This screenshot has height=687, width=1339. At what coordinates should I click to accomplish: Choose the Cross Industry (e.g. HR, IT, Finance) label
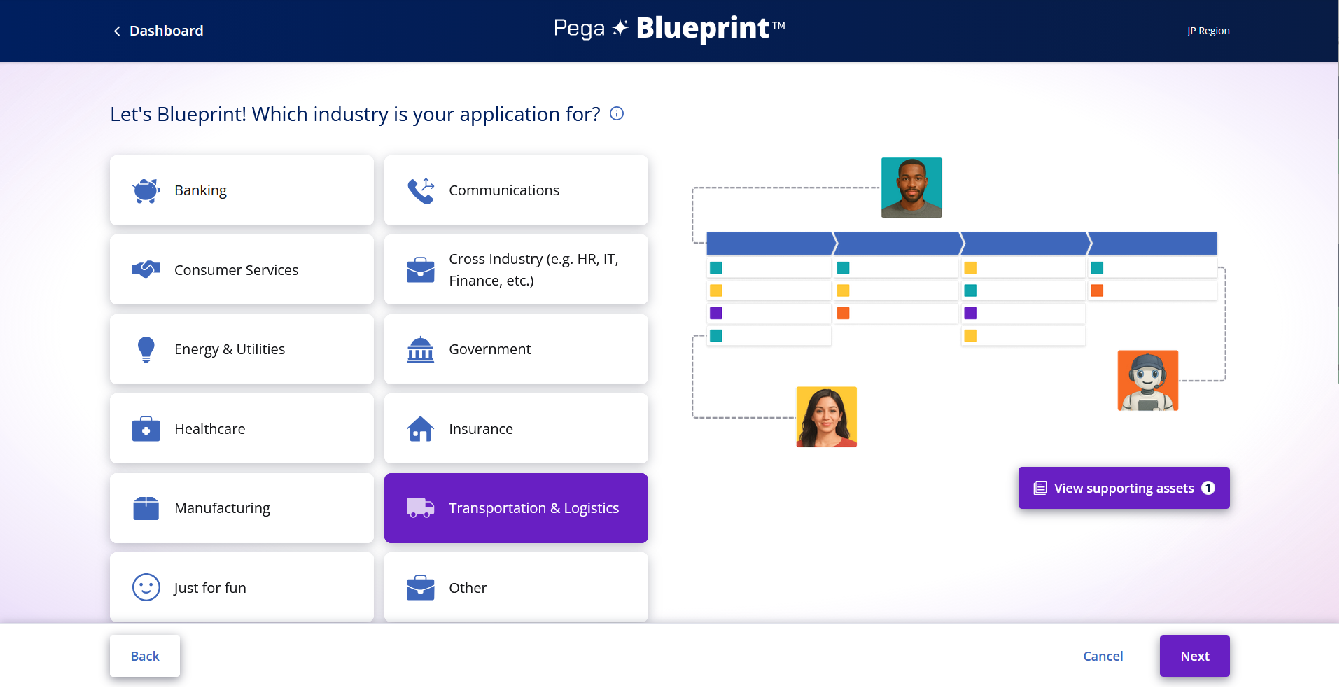point(534,270)
